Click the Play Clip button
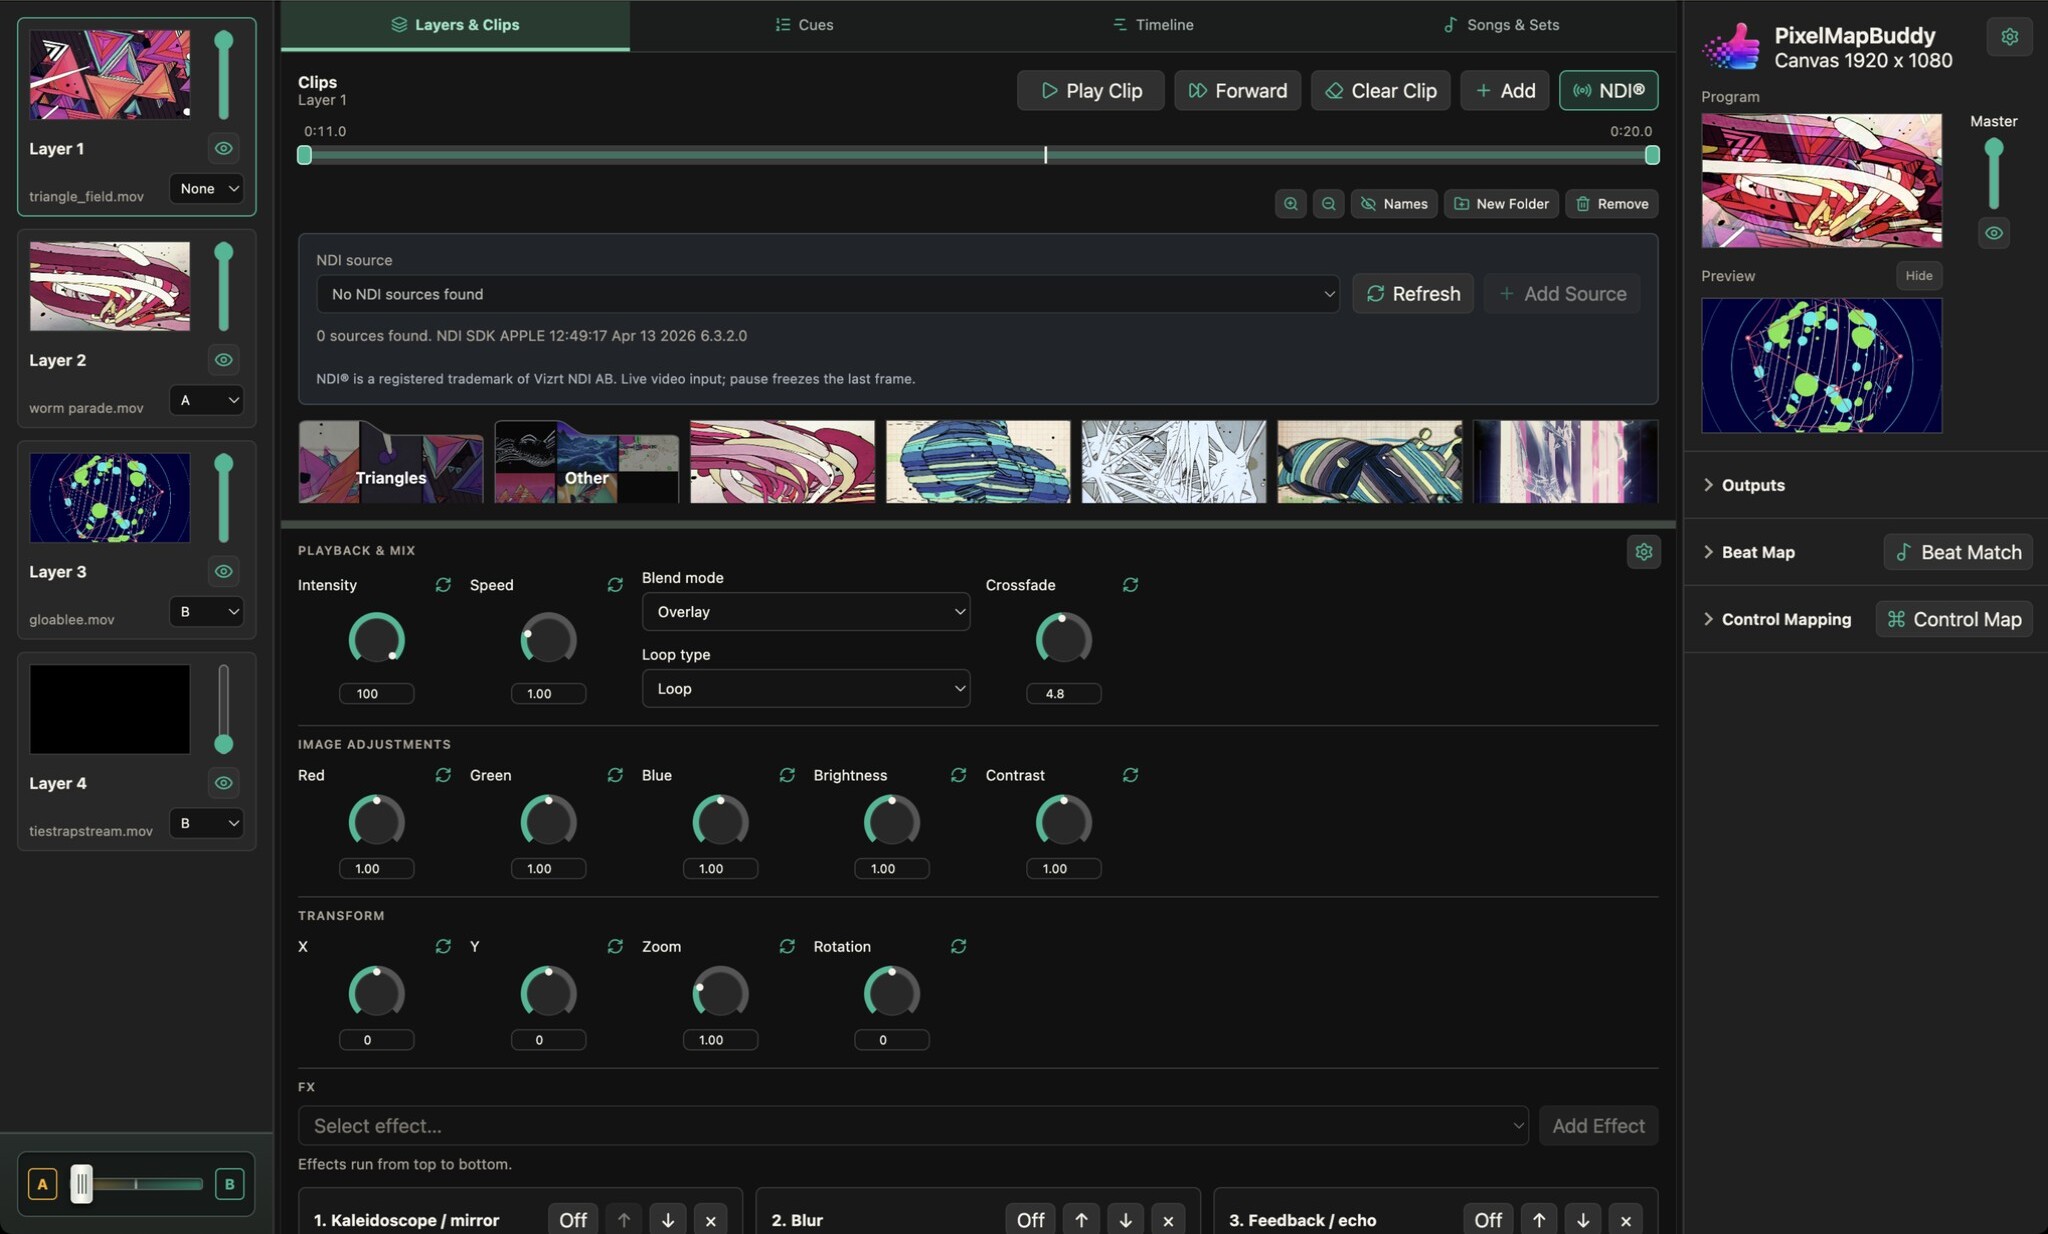This screenshot has height=1234, width=2048. pos(1090,90)
